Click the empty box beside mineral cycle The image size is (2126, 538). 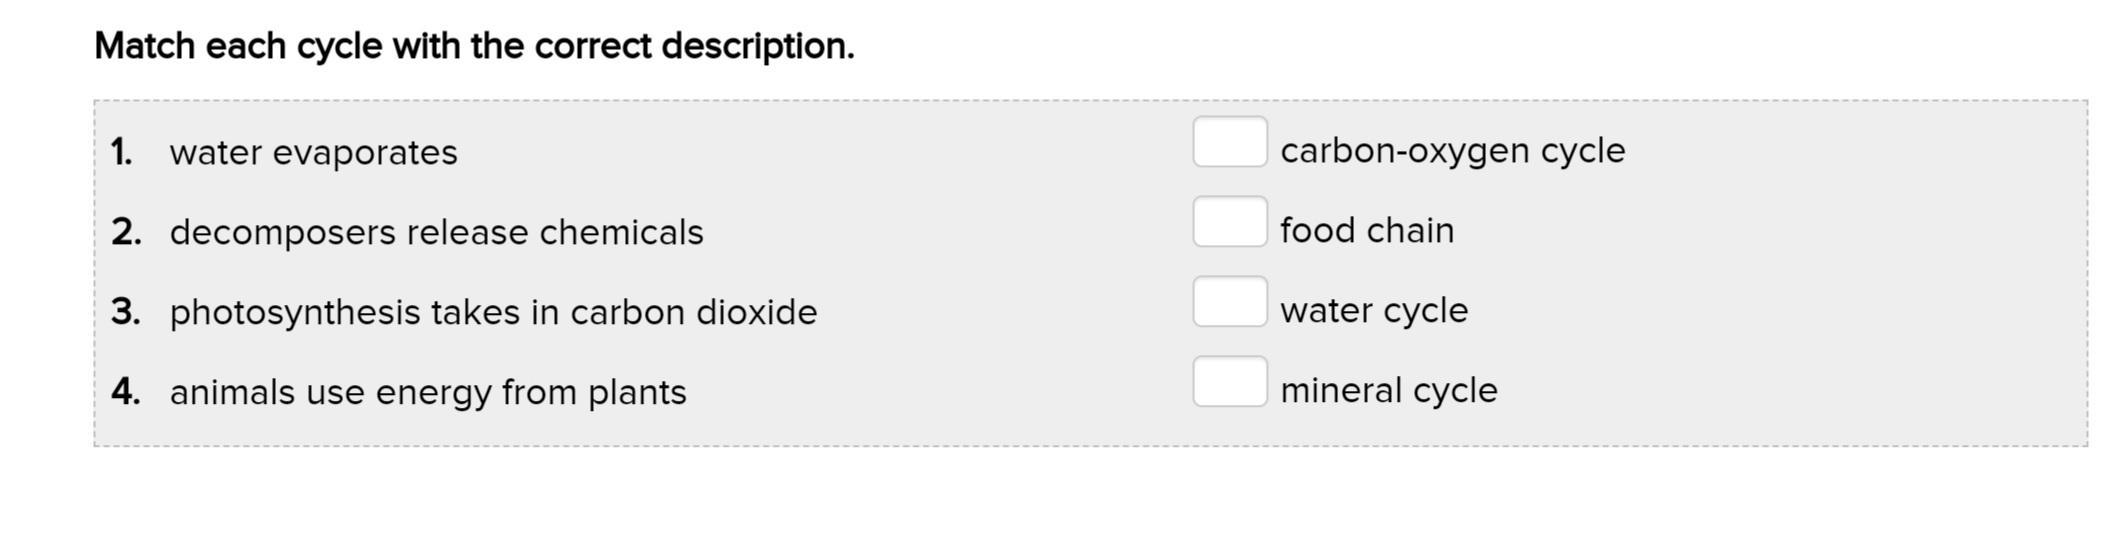tap(1229, 382)
